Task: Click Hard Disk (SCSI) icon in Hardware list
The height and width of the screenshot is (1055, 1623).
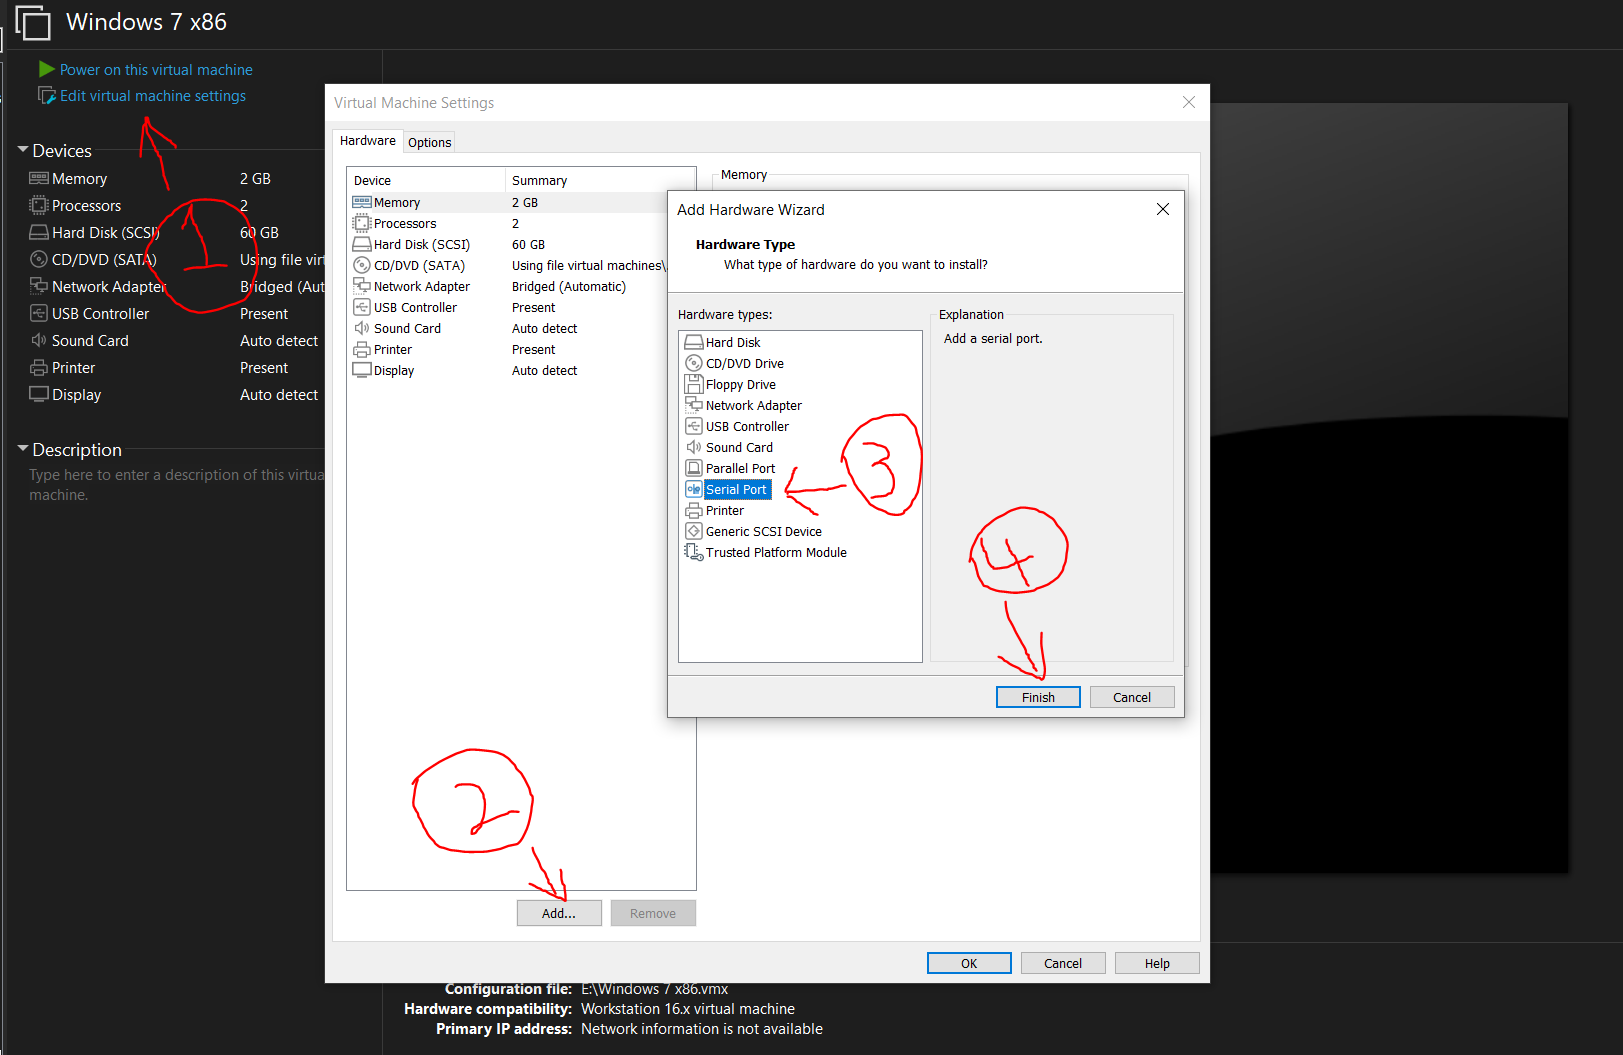Action: pyautogui.click(x=362, y=244)
